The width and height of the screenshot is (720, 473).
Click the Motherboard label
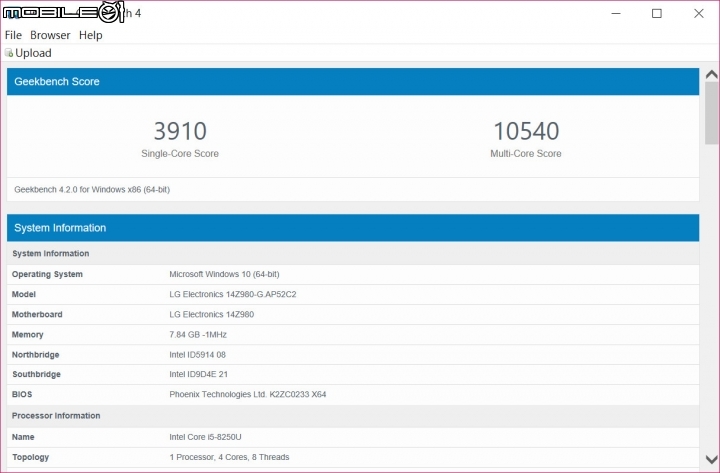coord(37,315)
